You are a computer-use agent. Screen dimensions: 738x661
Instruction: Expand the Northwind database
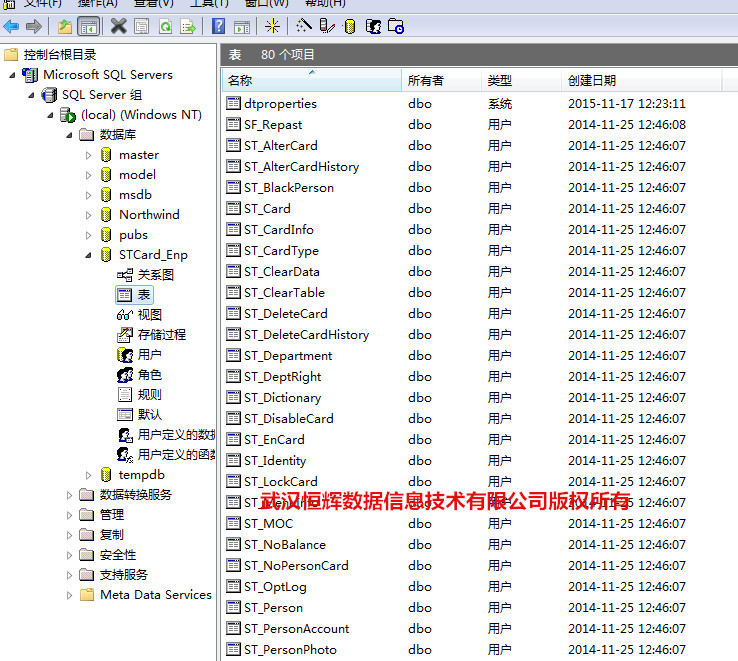click(x=88, y=215)
